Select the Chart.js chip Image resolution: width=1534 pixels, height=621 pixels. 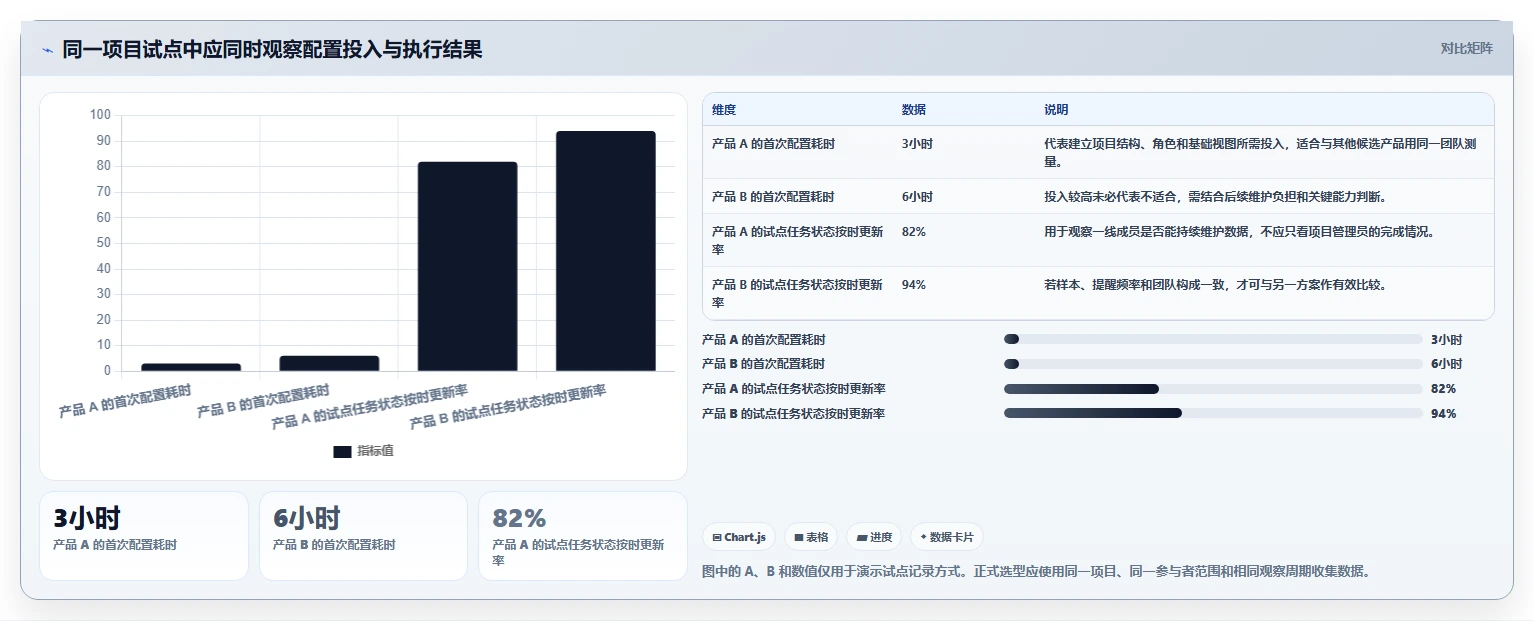739,537
